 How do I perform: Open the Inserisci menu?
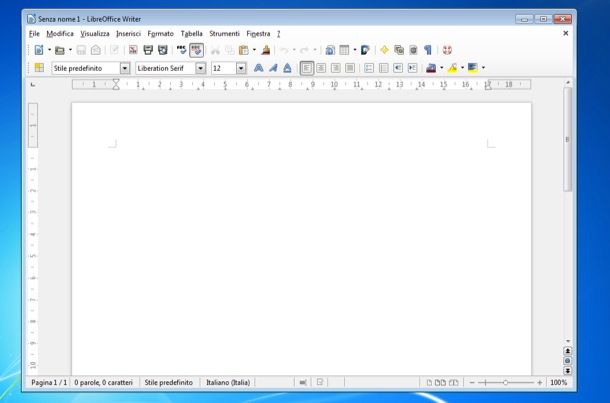coord(128,34)
